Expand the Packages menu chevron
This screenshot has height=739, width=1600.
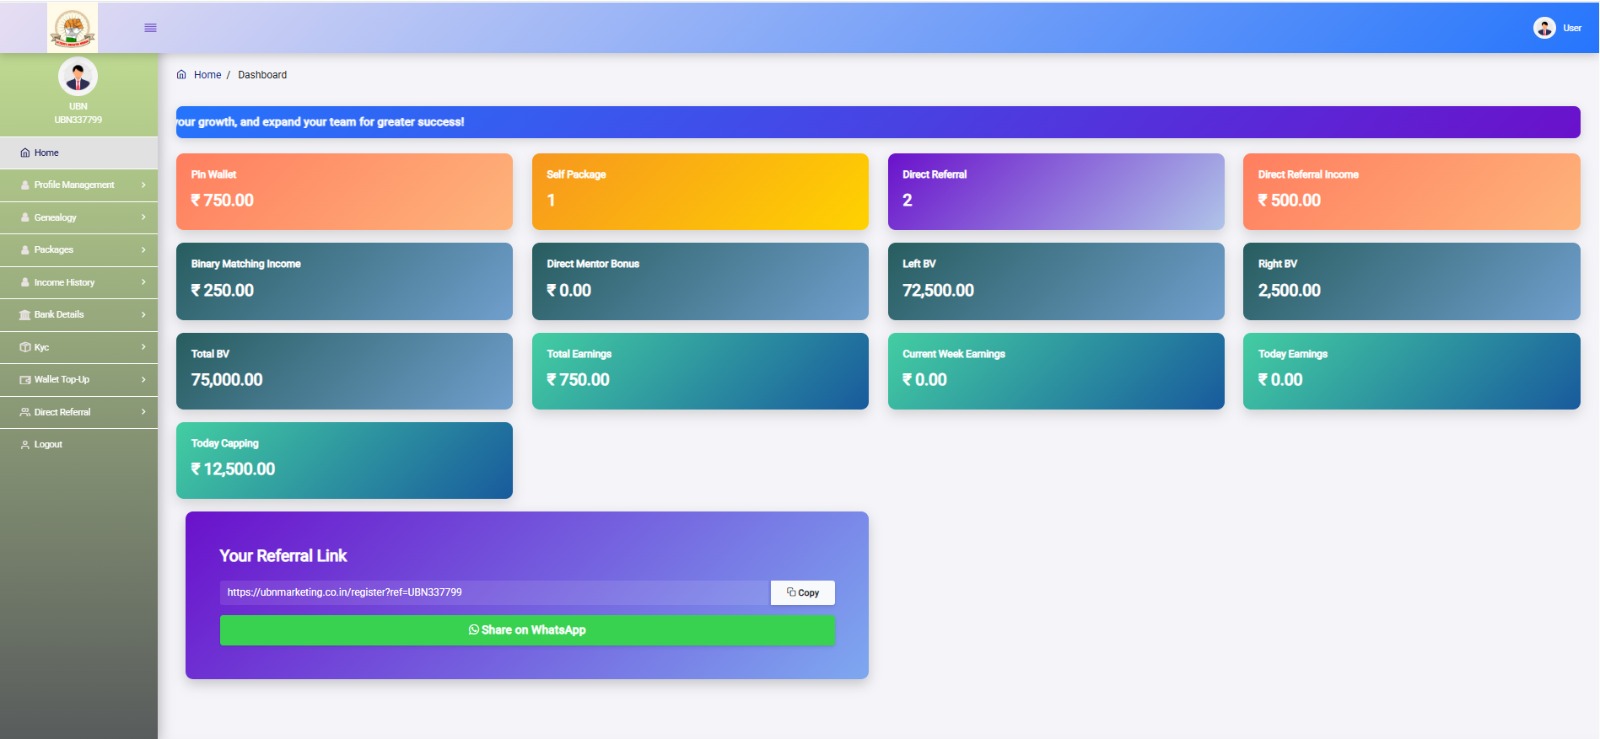click(x=143, y=250)
